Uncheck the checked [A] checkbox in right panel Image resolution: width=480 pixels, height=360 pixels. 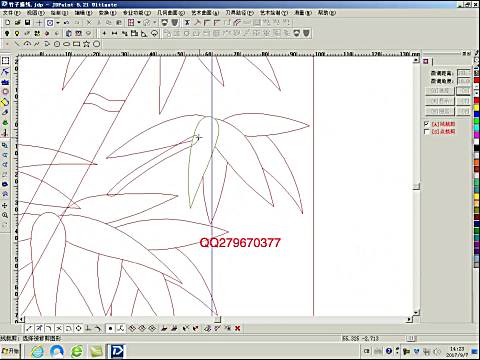point(427,124)
